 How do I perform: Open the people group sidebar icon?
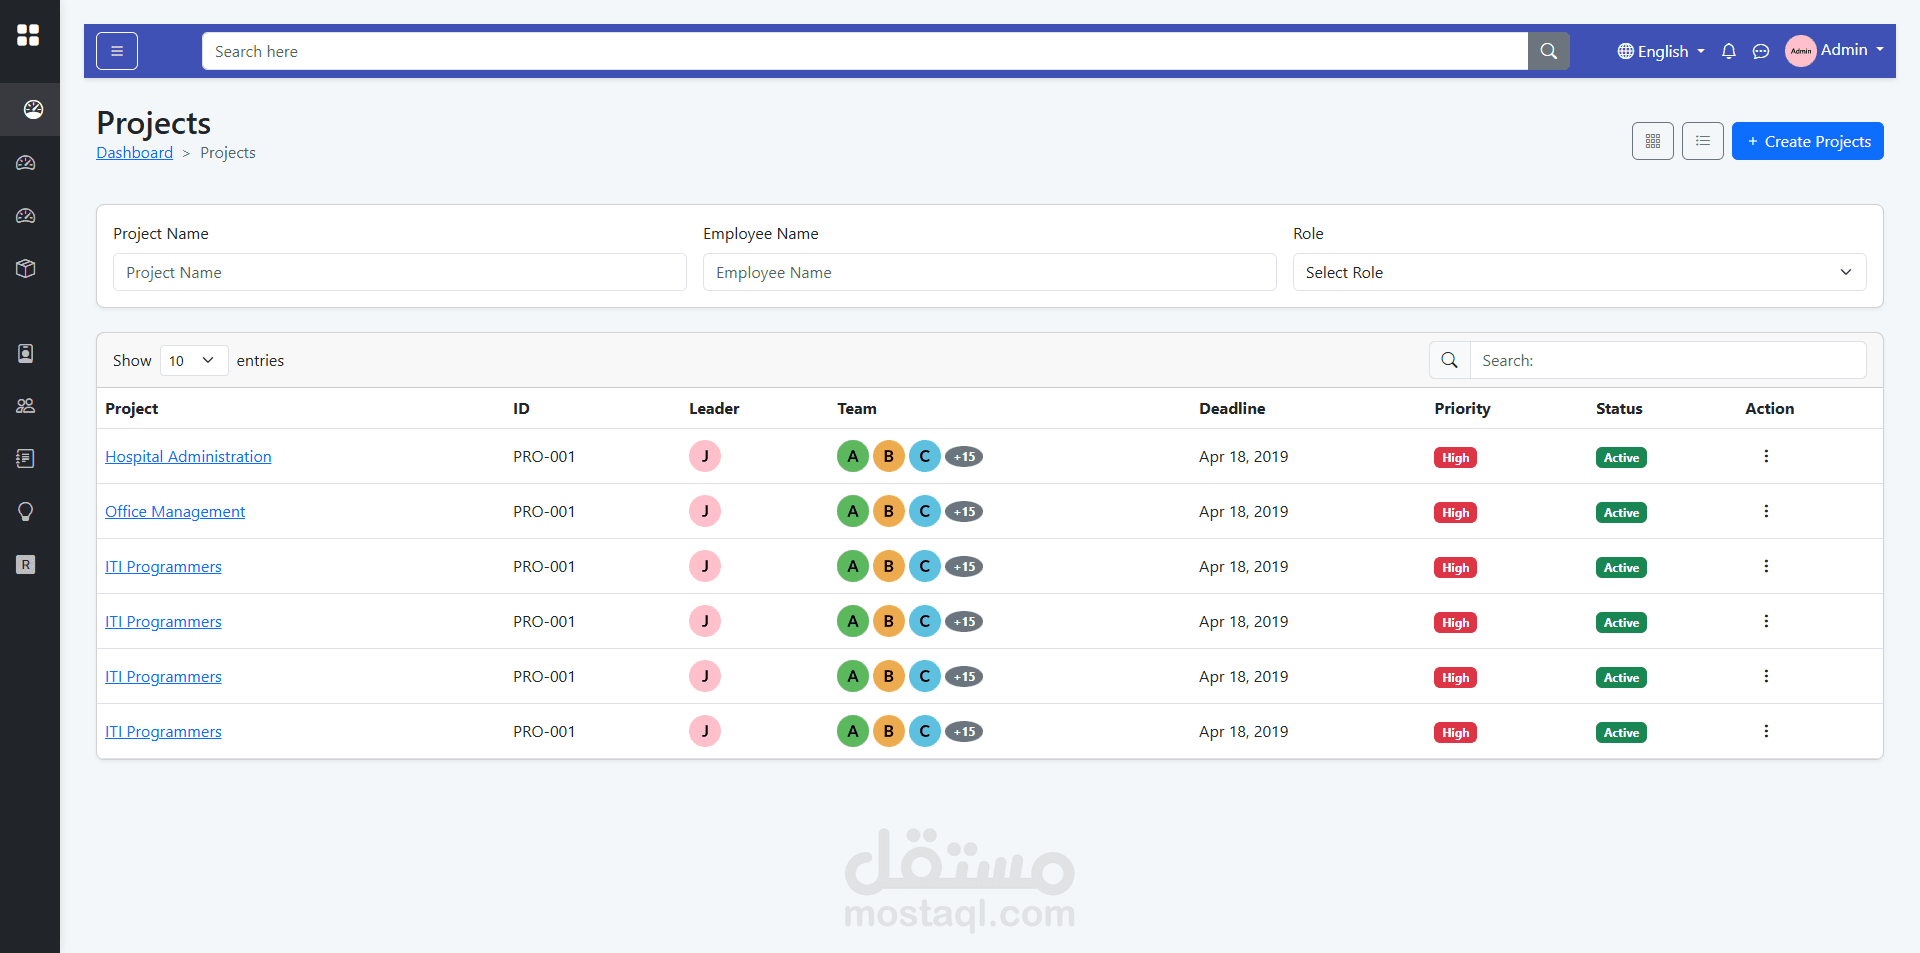pos(26,406)
